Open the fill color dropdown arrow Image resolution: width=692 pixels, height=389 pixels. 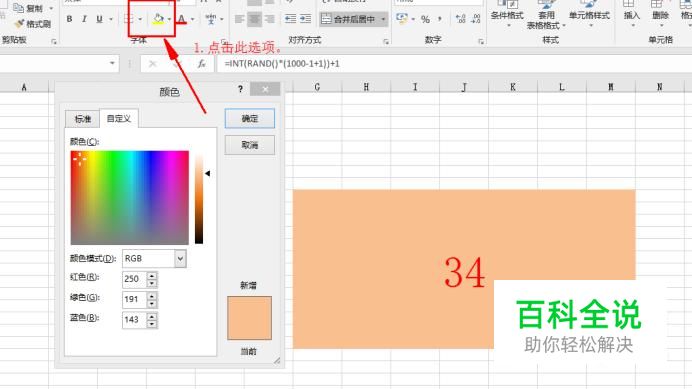(169, 19)
